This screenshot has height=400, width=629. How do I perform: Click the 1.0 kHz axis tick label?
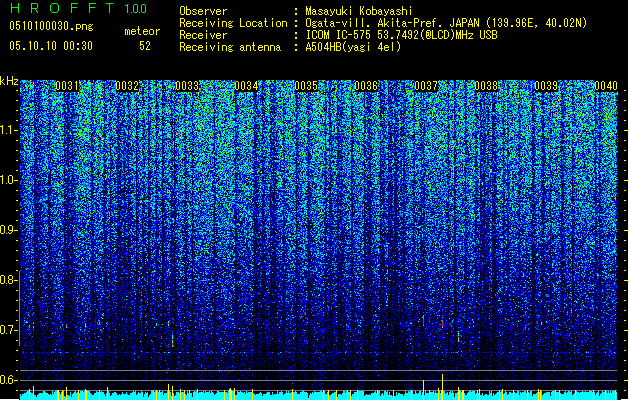[x=9, y=180]
